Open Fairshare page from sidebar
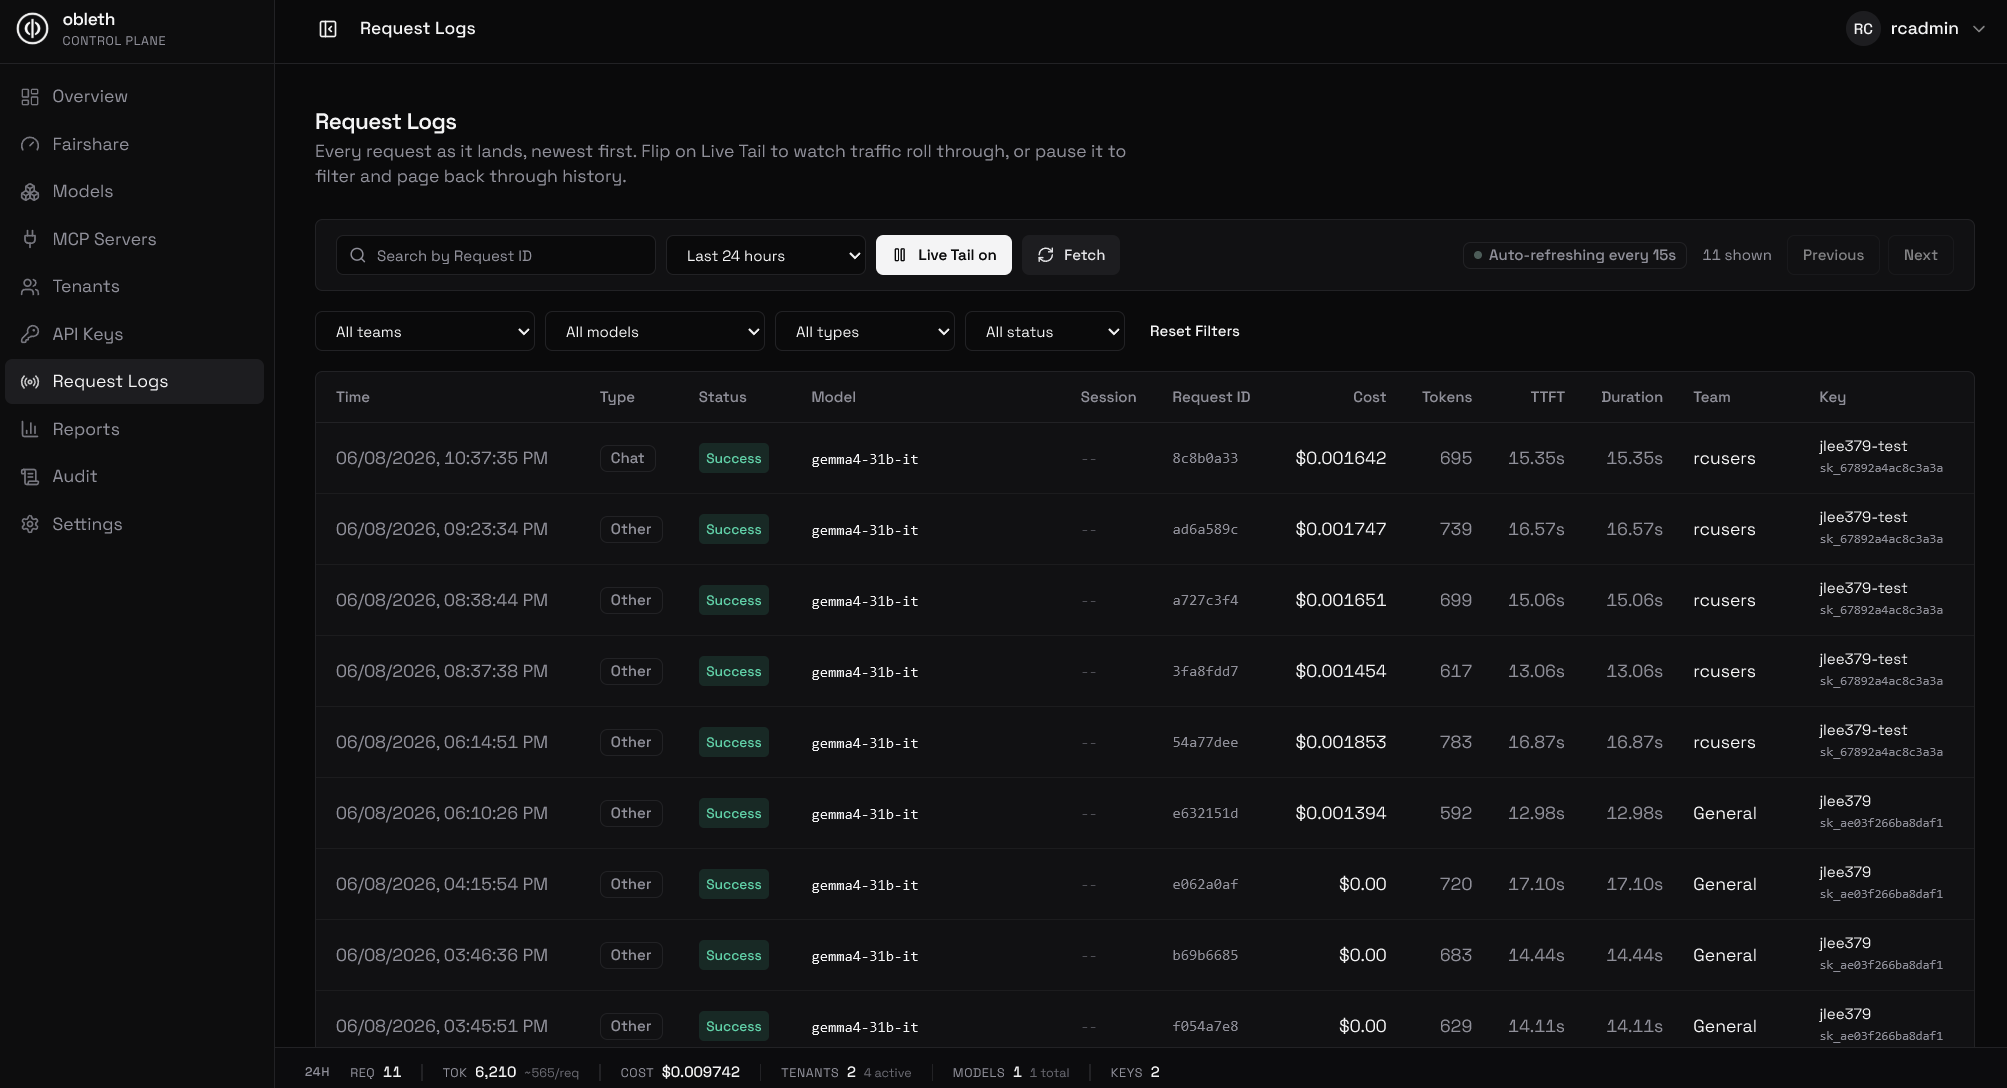Screen dimensions: 2007x1088 [134, 144]
